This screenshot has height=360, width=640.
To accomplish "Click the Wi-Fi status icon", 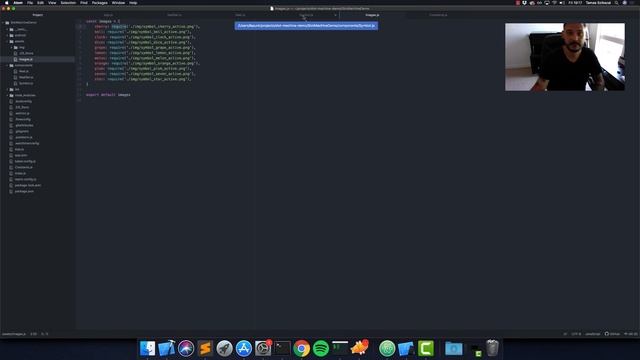I will coord(554,3).
